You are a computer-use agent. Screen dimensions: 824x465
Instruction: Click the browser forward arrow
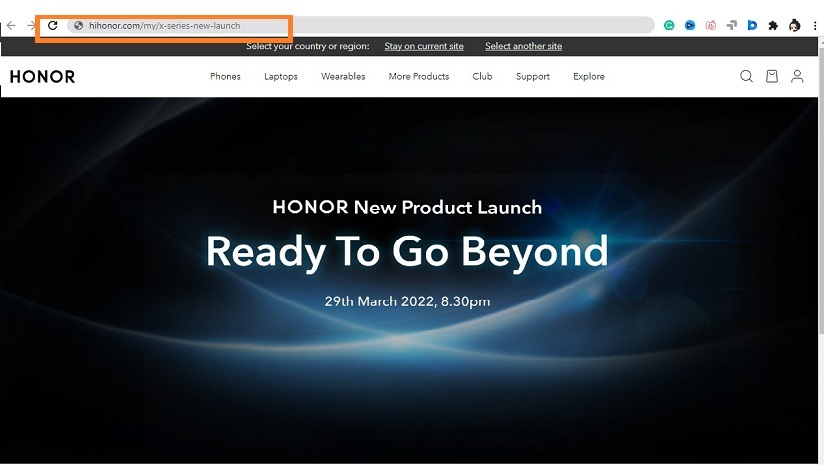coord(31,25)
